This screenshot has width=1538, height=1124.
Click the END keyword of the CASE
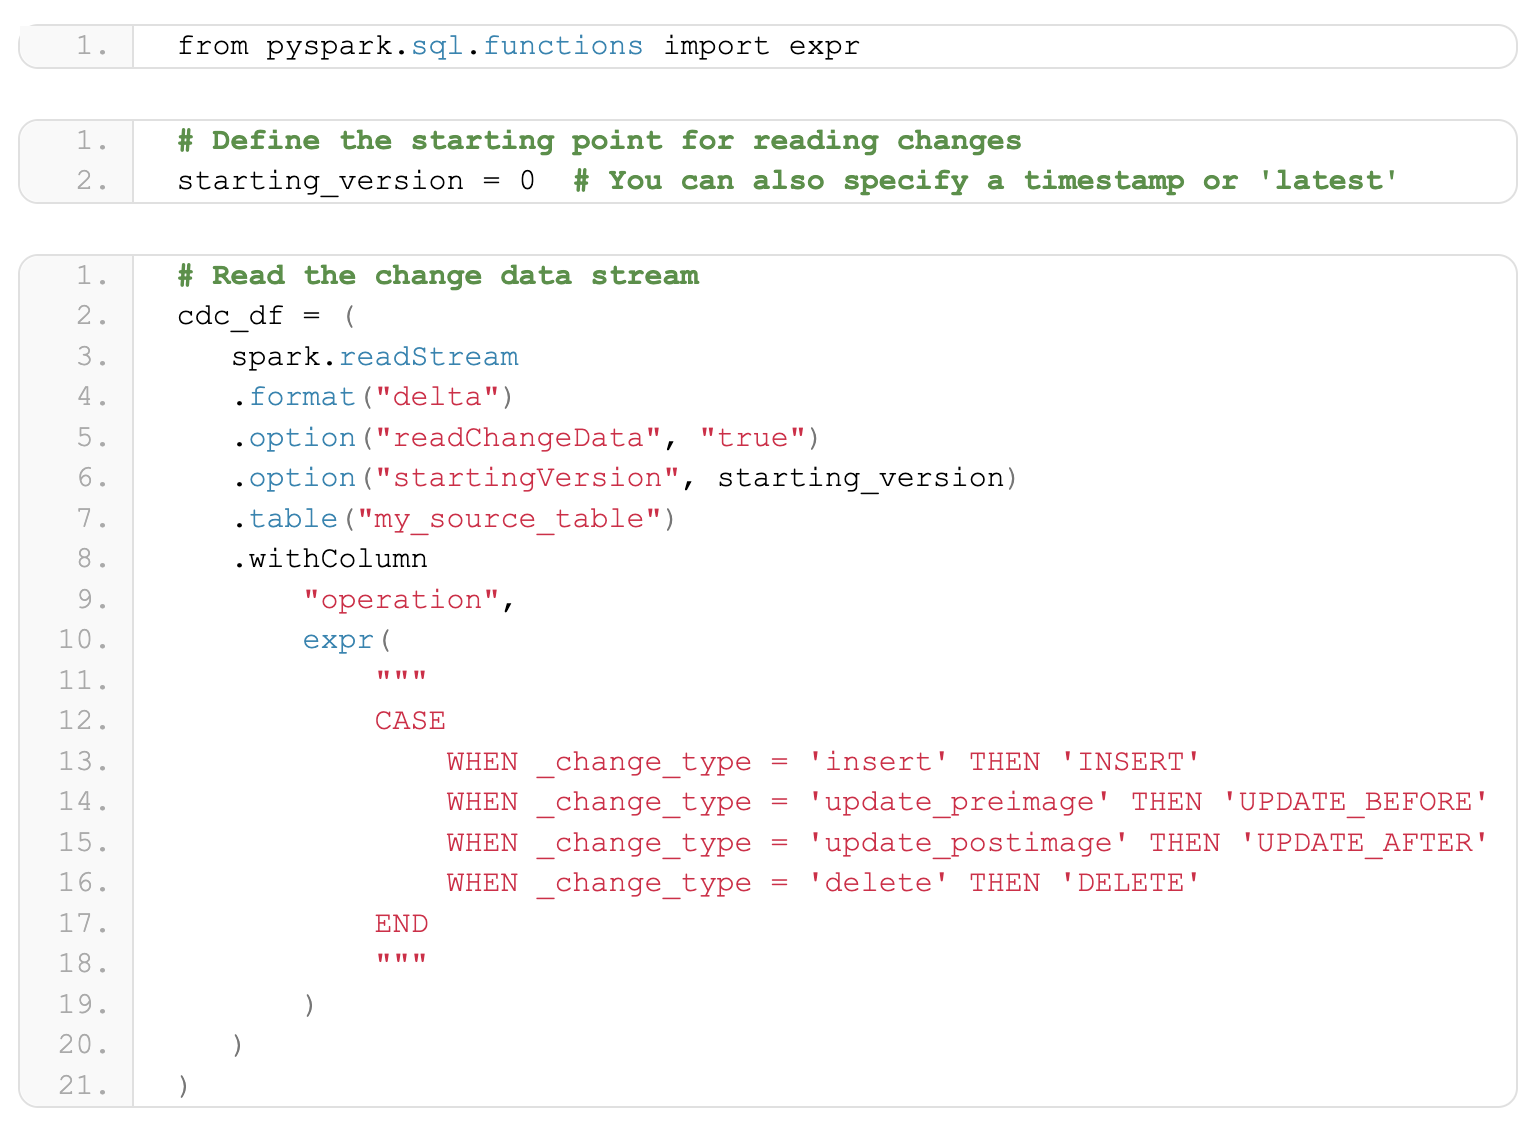pos(401,924)
